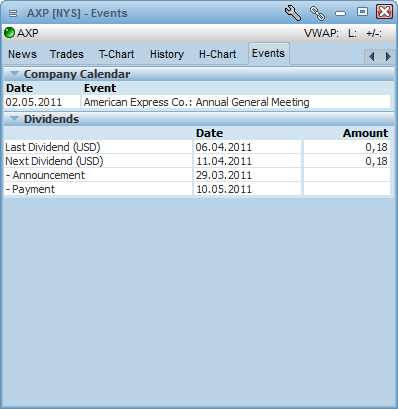Collapse the Dividends section
Image resolution: width=398 pixels, height=409 pixels.
(x=14, y=119)
